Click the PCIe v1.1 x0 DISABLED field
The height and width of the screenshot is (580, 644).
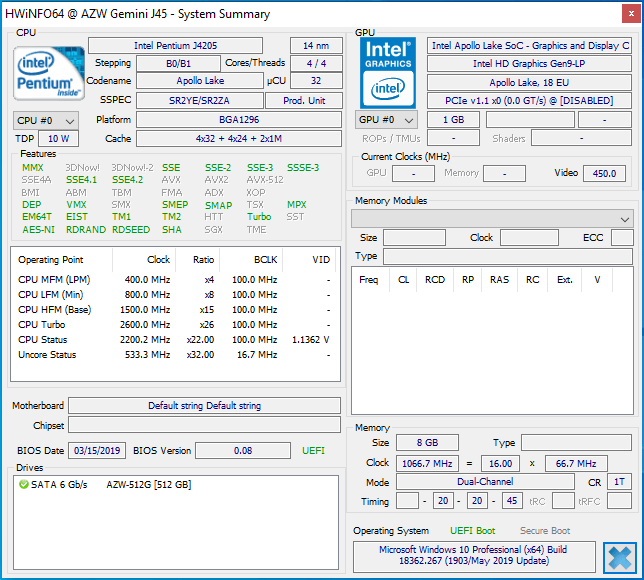[x=529, y=101]
